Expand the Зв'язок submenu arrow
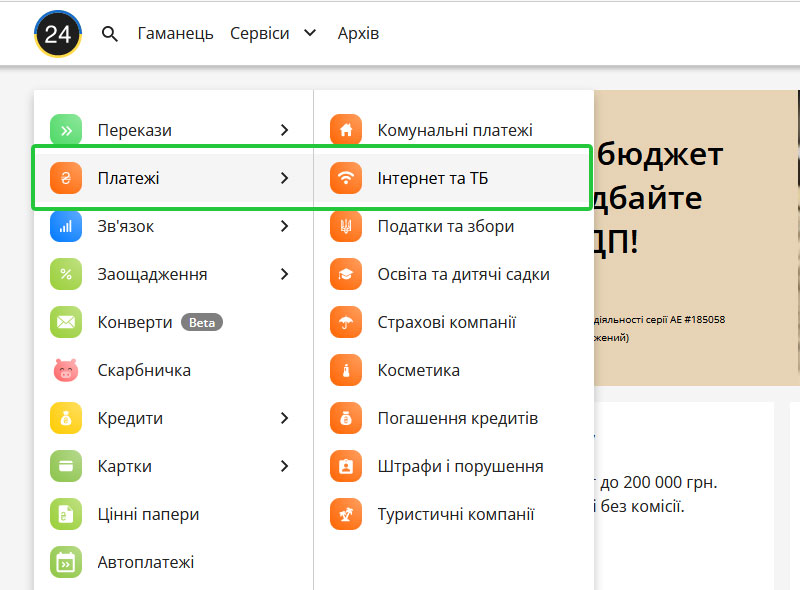Screen dimensions: 800x590 285,226
